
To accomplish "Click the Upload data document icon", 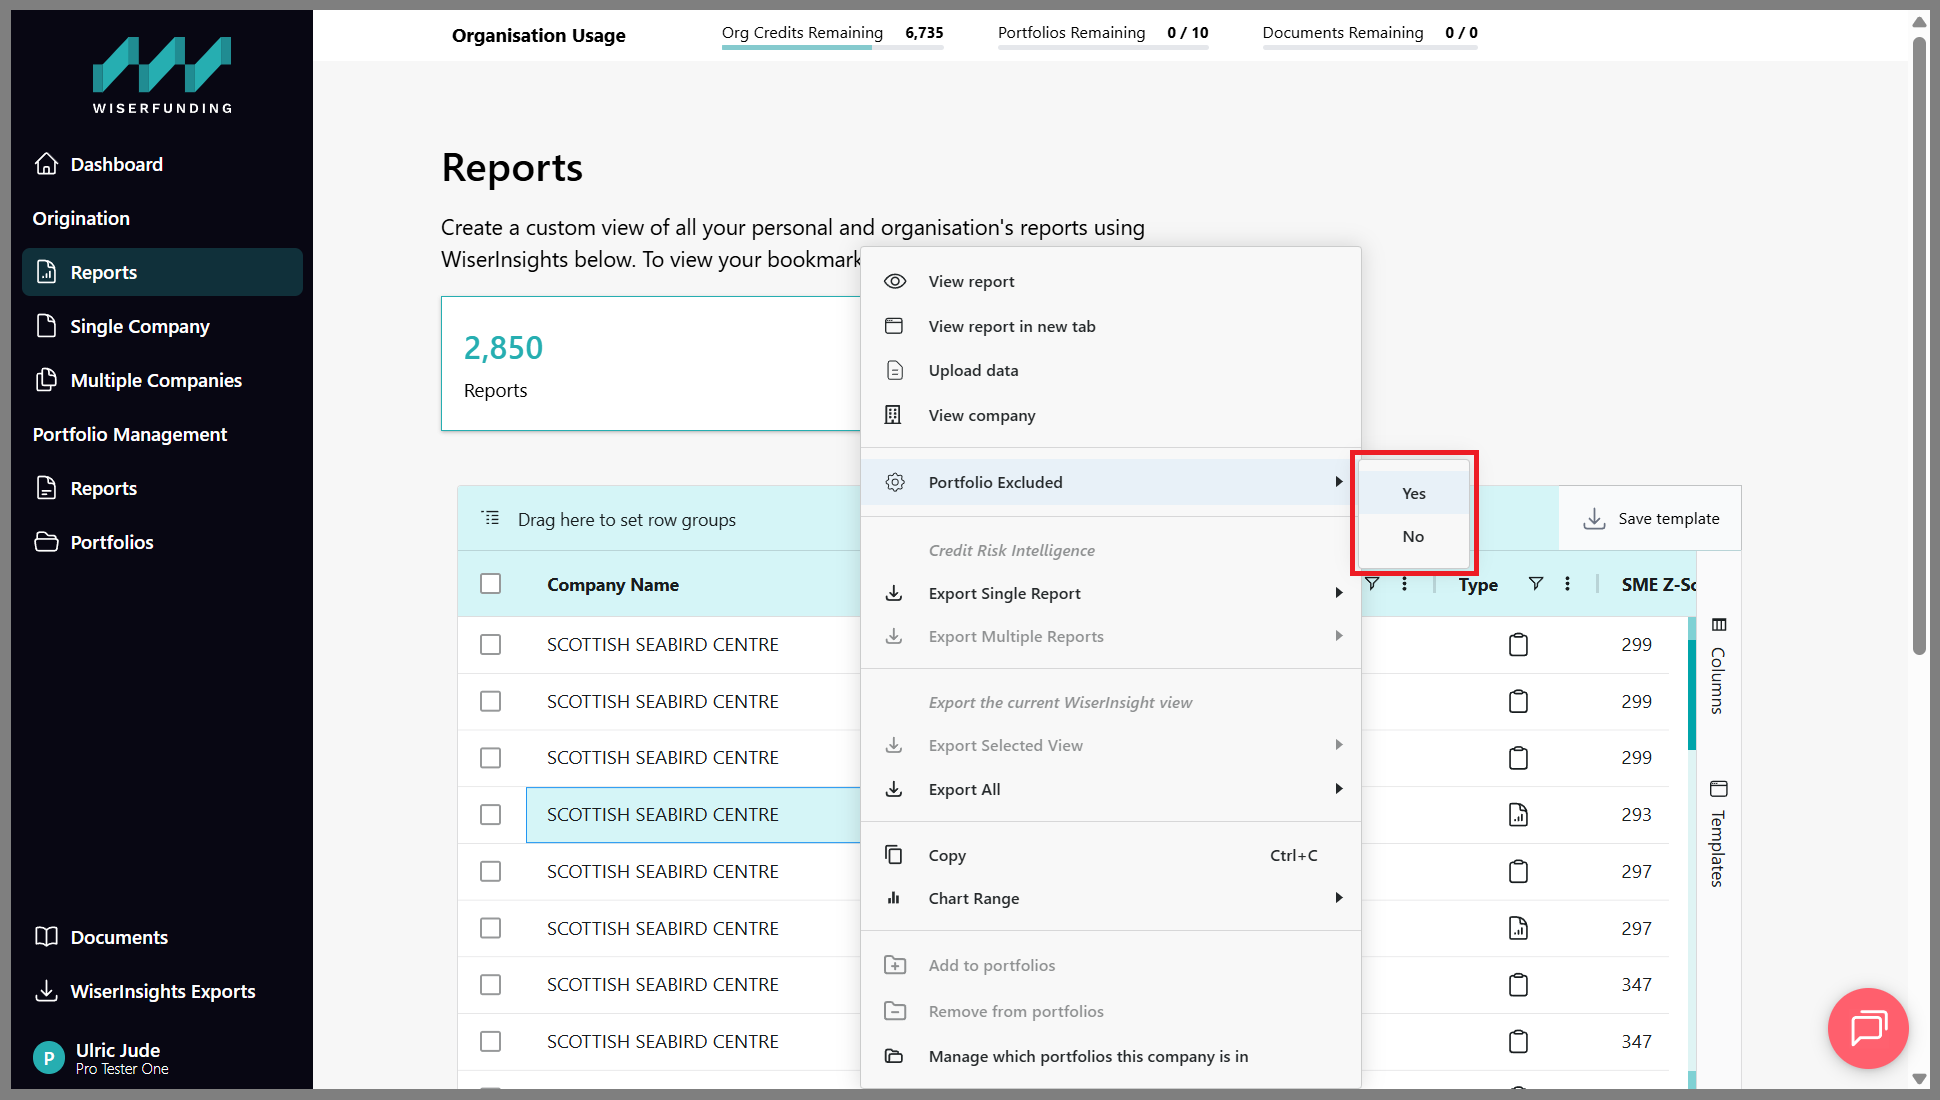I will click(x=895, y=370).
